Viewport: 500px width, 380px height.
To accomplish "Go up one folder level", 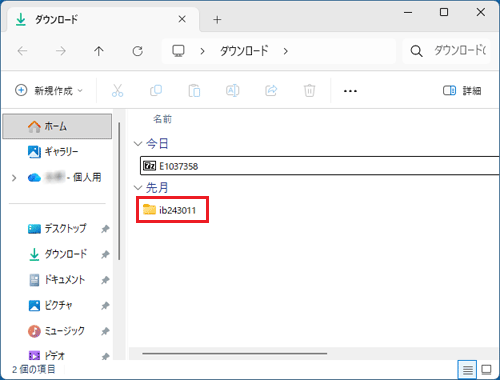I will coord(99,51).
